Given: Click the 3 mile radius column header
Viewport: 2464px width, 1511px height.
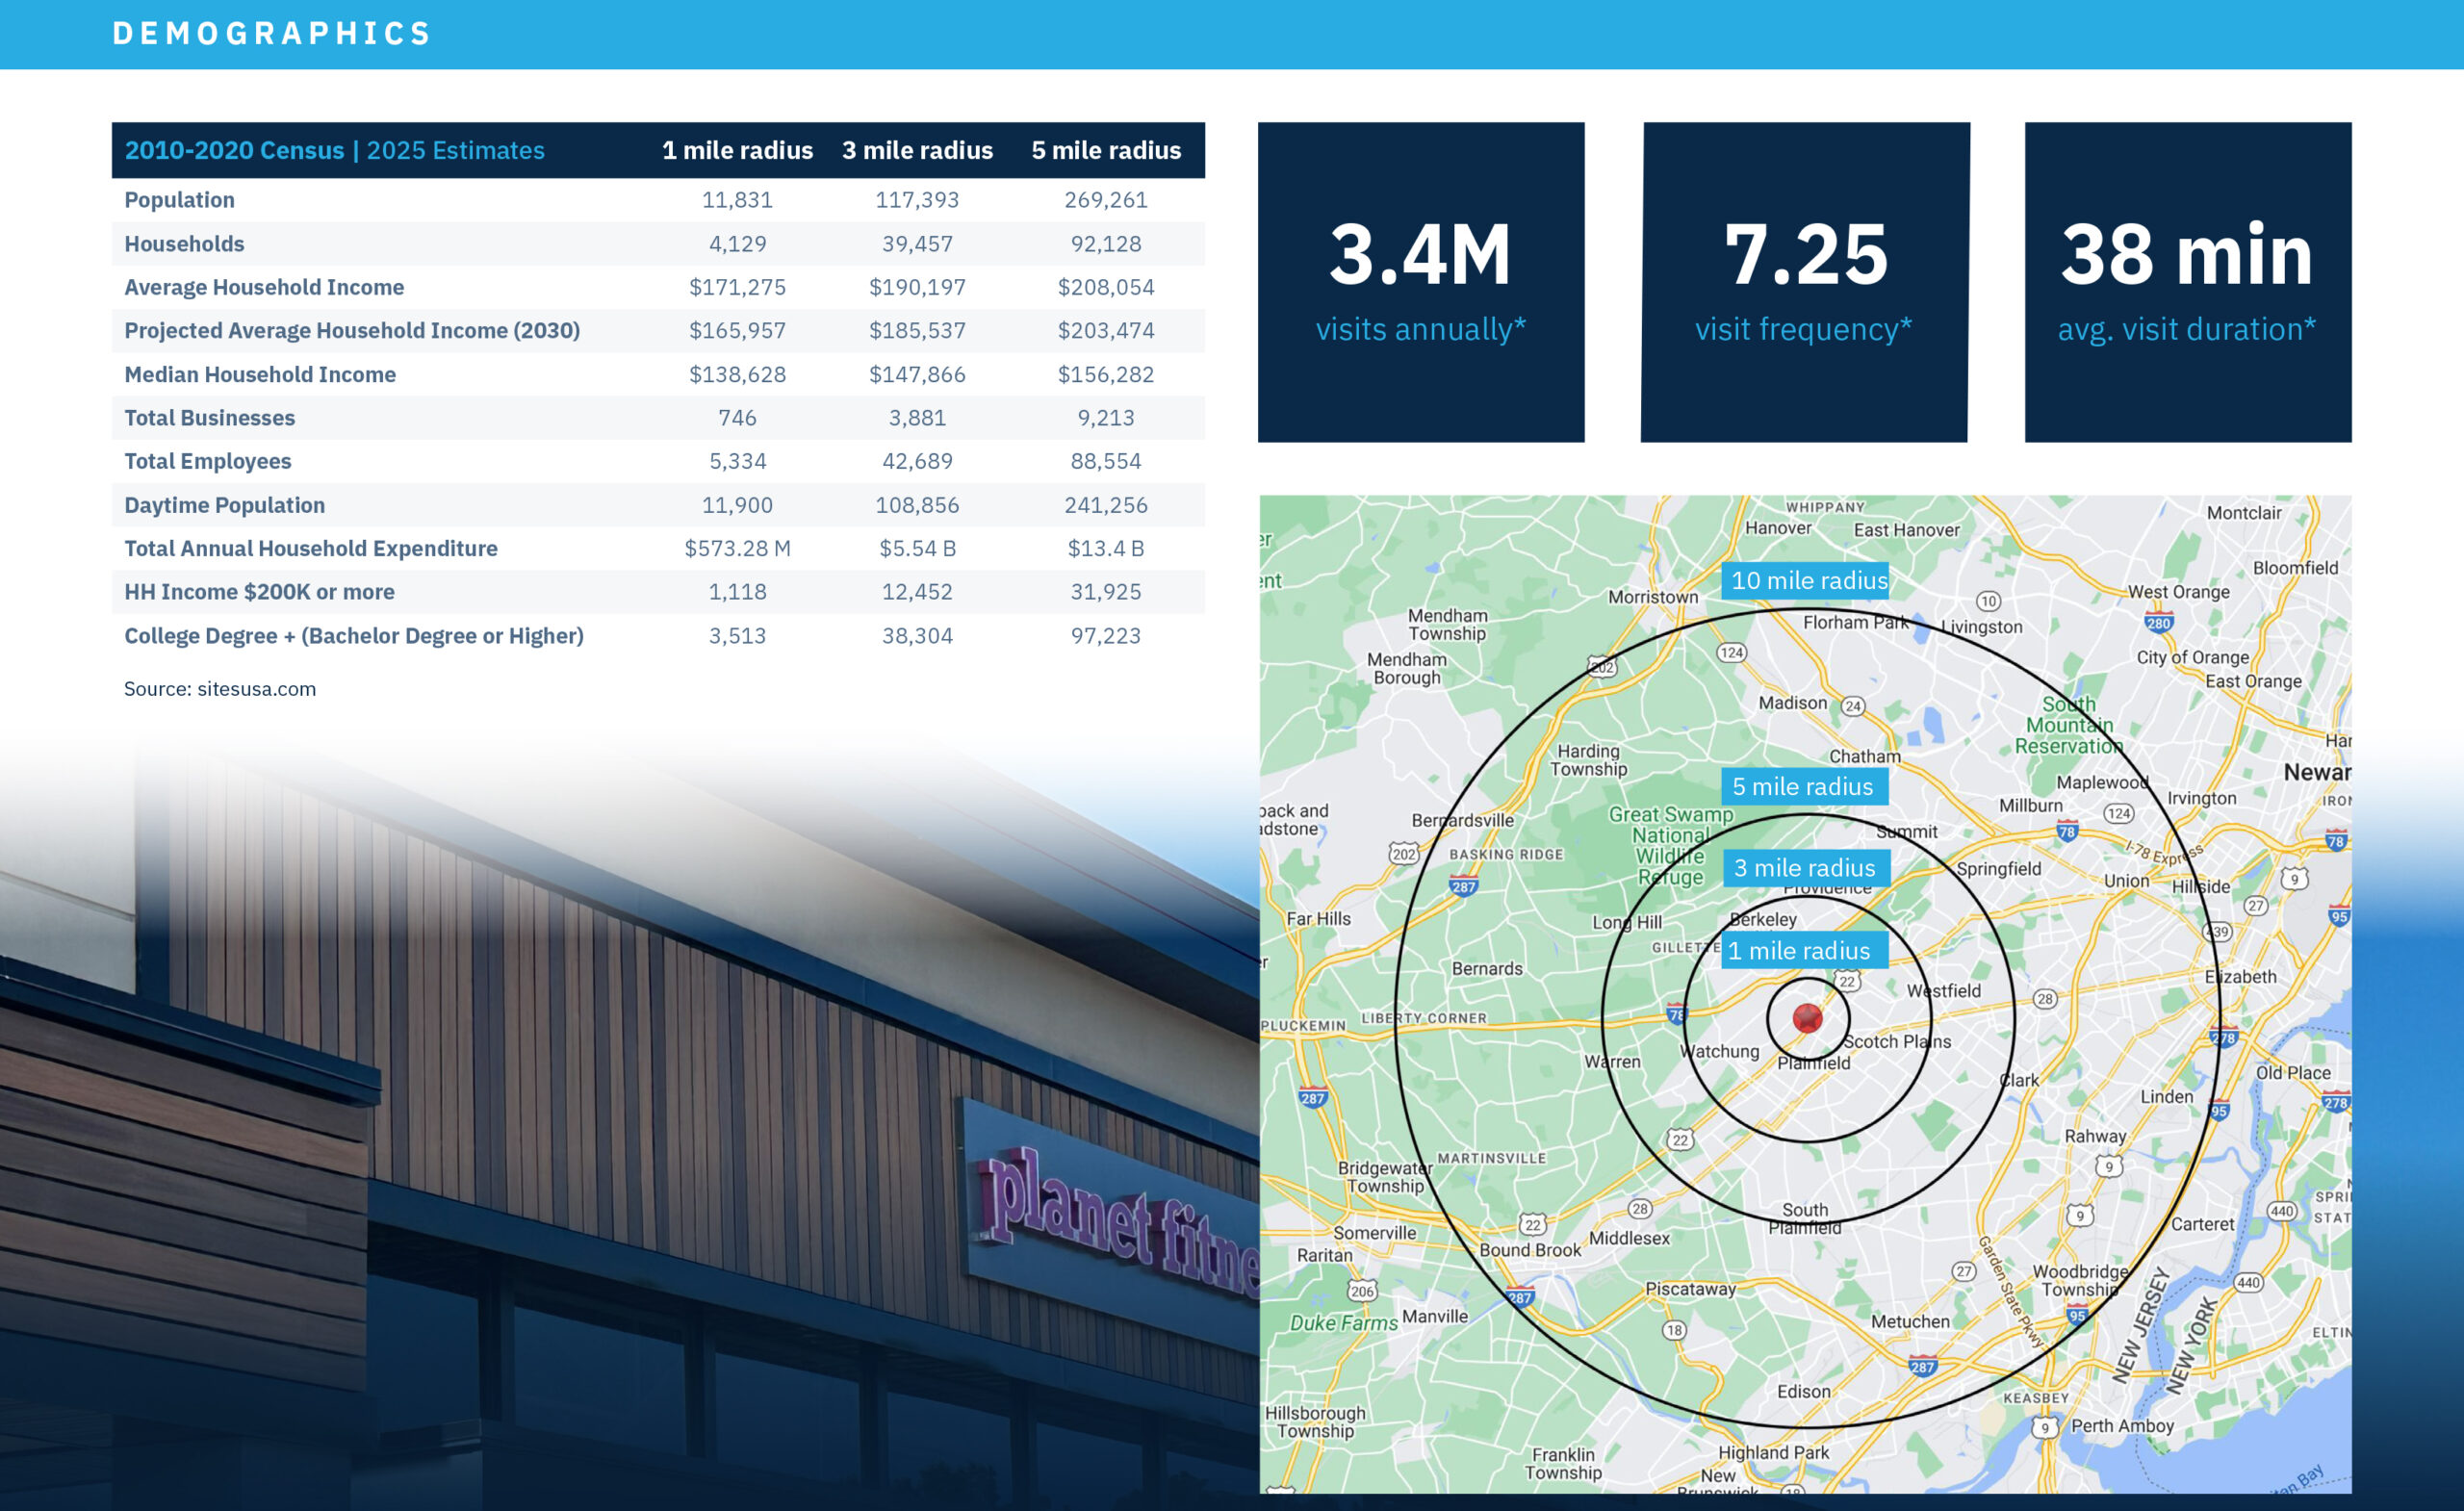Looking at the screenshot, I should (917, 150).
